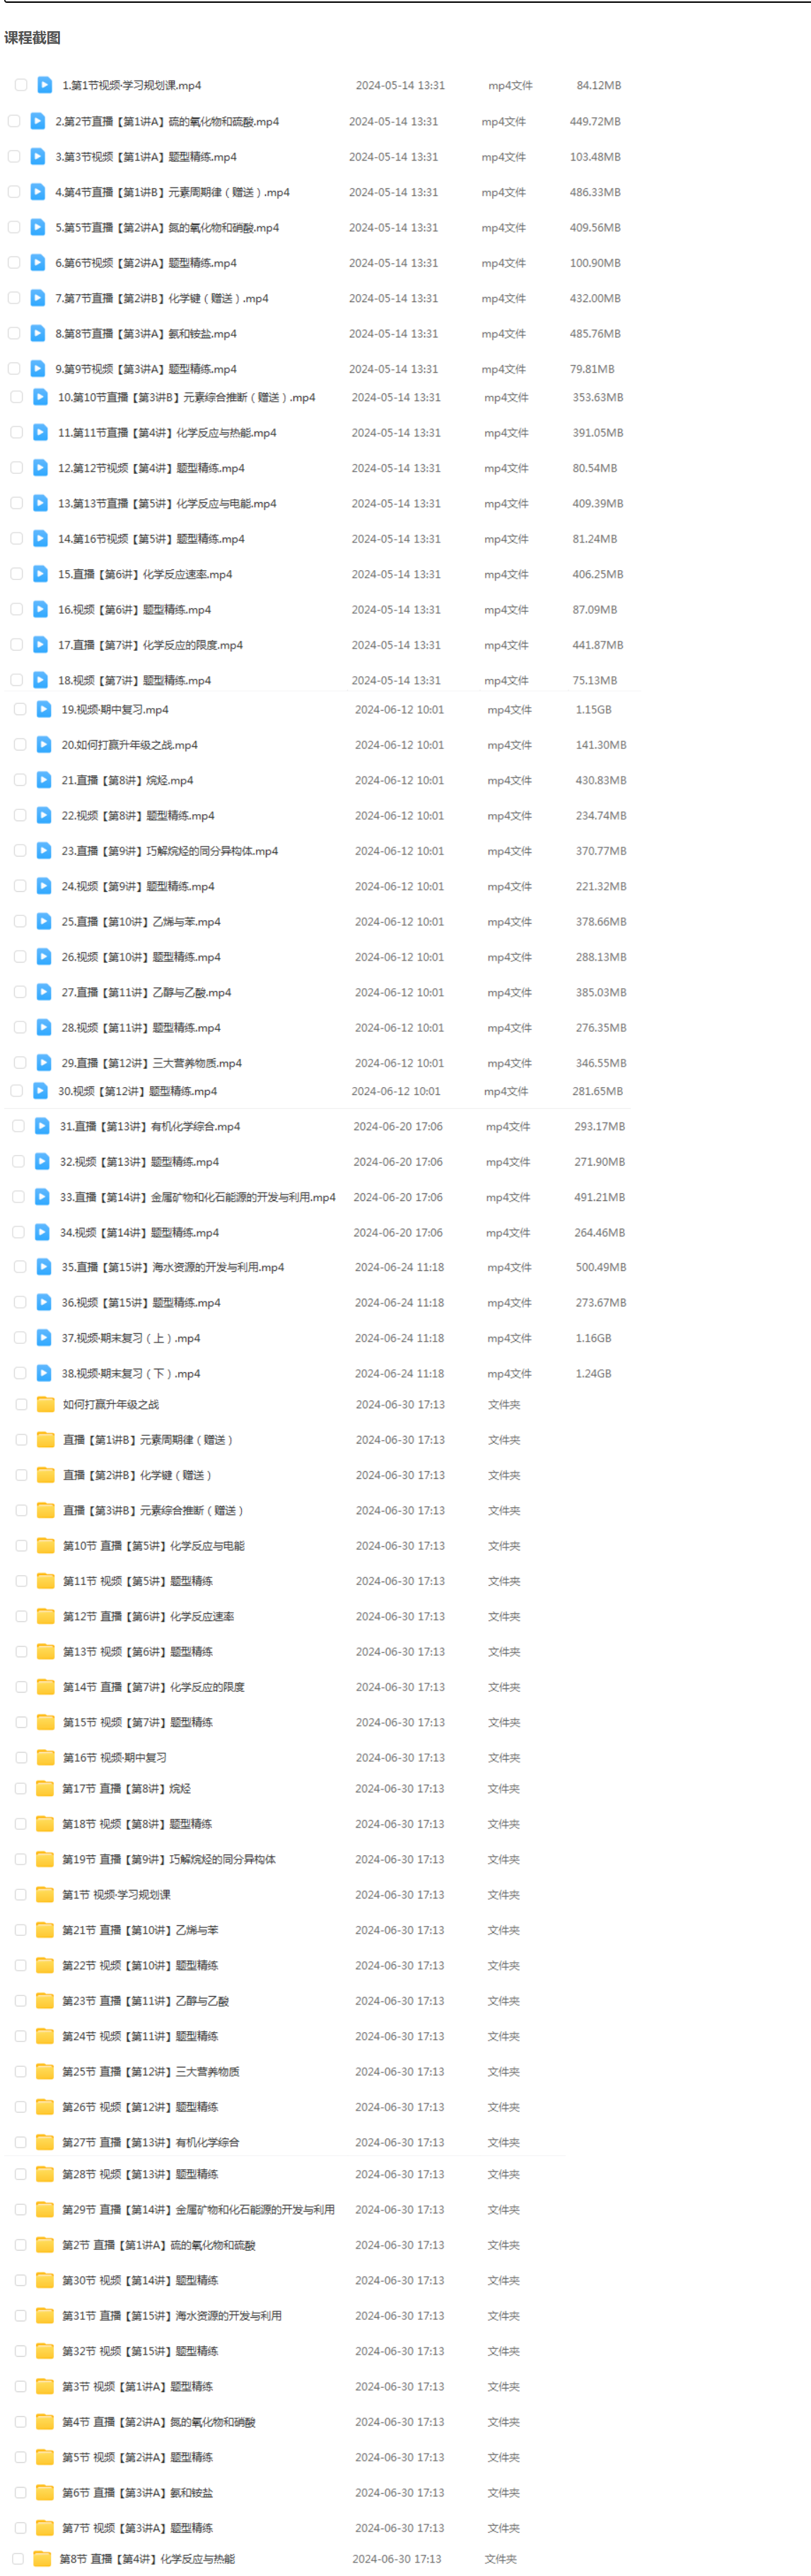Click video icon of 31.直播【第13讲】有机化学综合.mp4
Viewport: 811px width, 2576px height.
(x=42, y=1126)
